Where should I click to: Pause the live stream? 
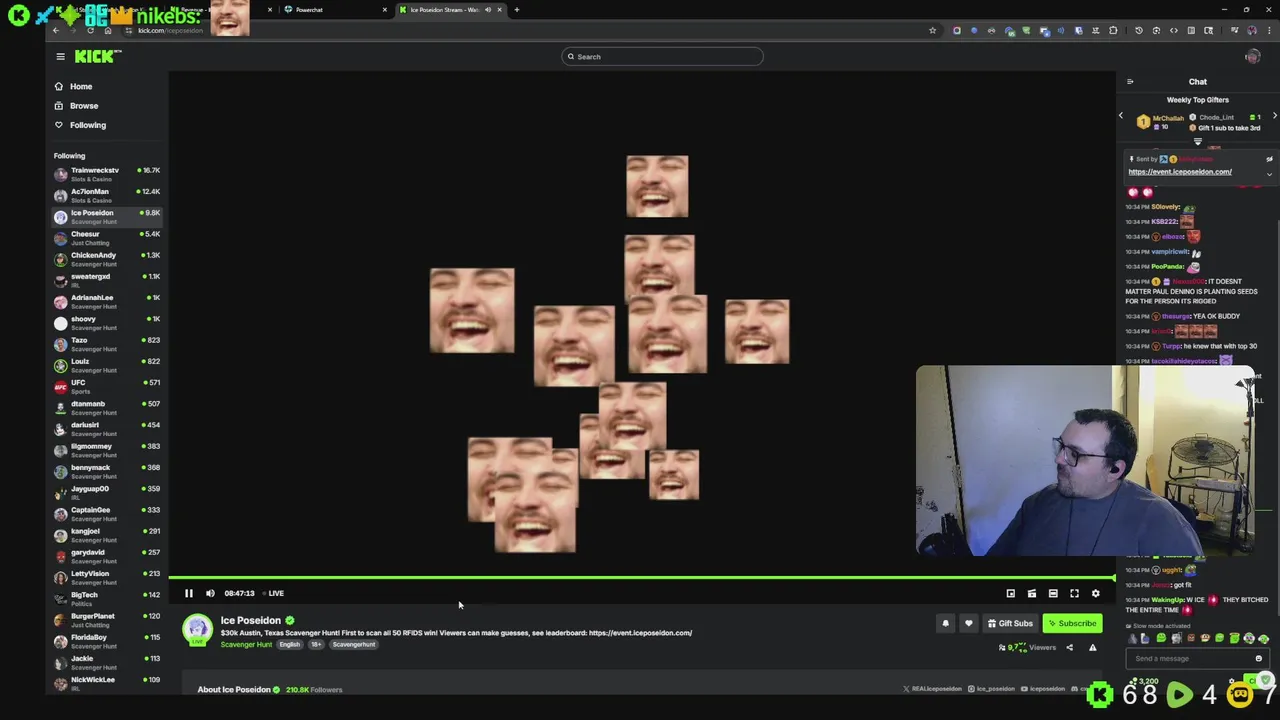188,593
